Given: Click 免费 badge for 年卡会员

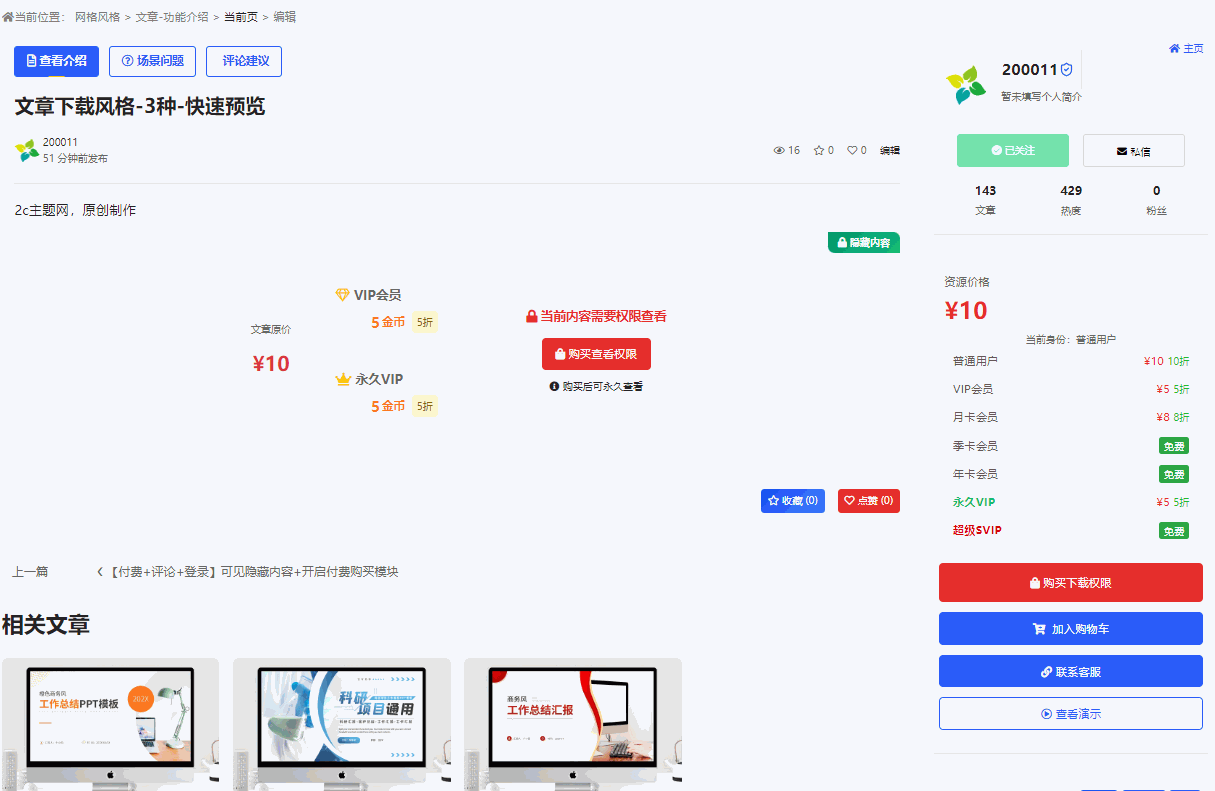Looking at the screenshot, I should point(1174,474).
